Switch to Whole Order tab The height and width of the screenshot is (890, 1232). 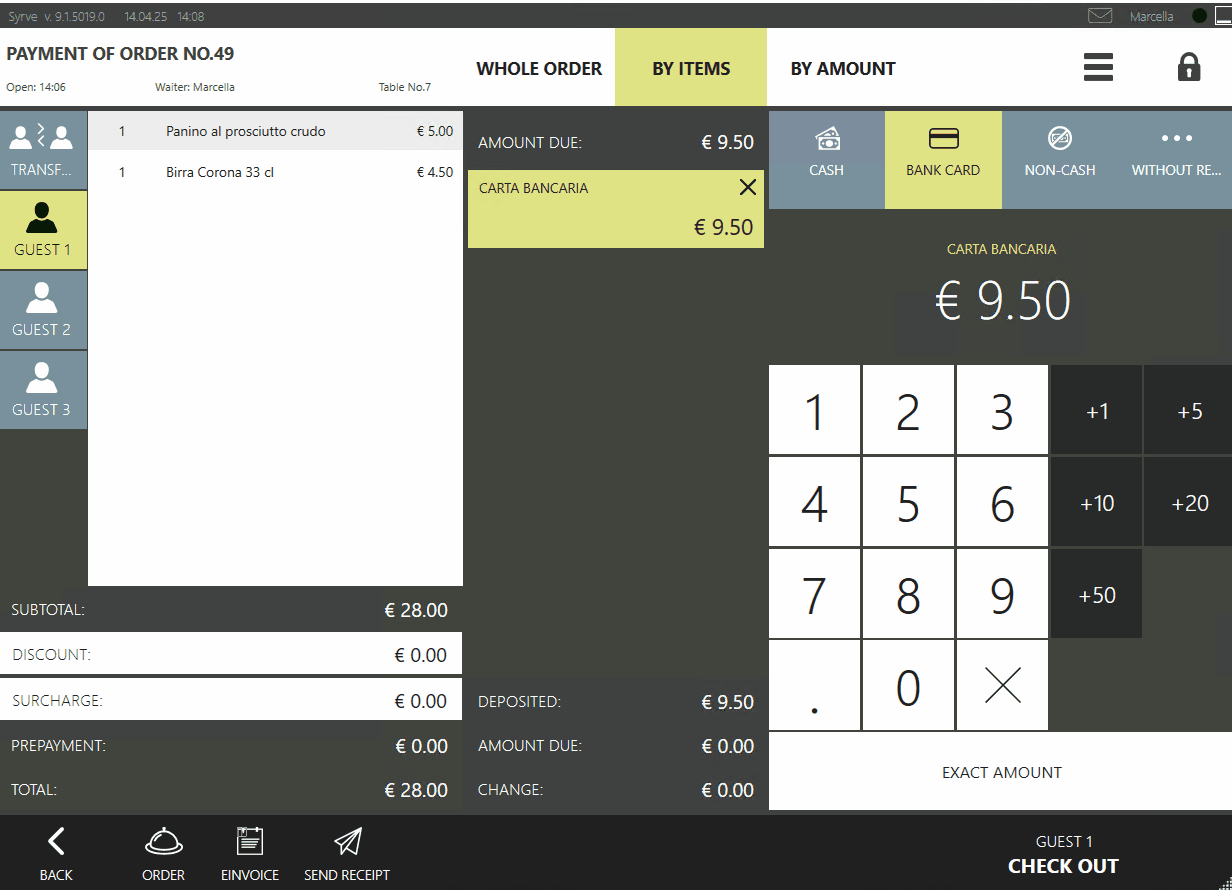(x=539, y=69)
